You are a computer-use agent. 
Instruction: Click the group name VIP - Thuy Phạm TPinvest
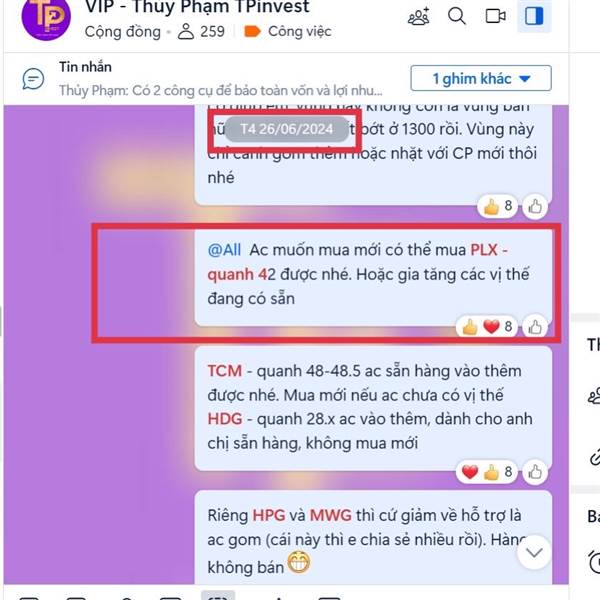pos(197,7)
